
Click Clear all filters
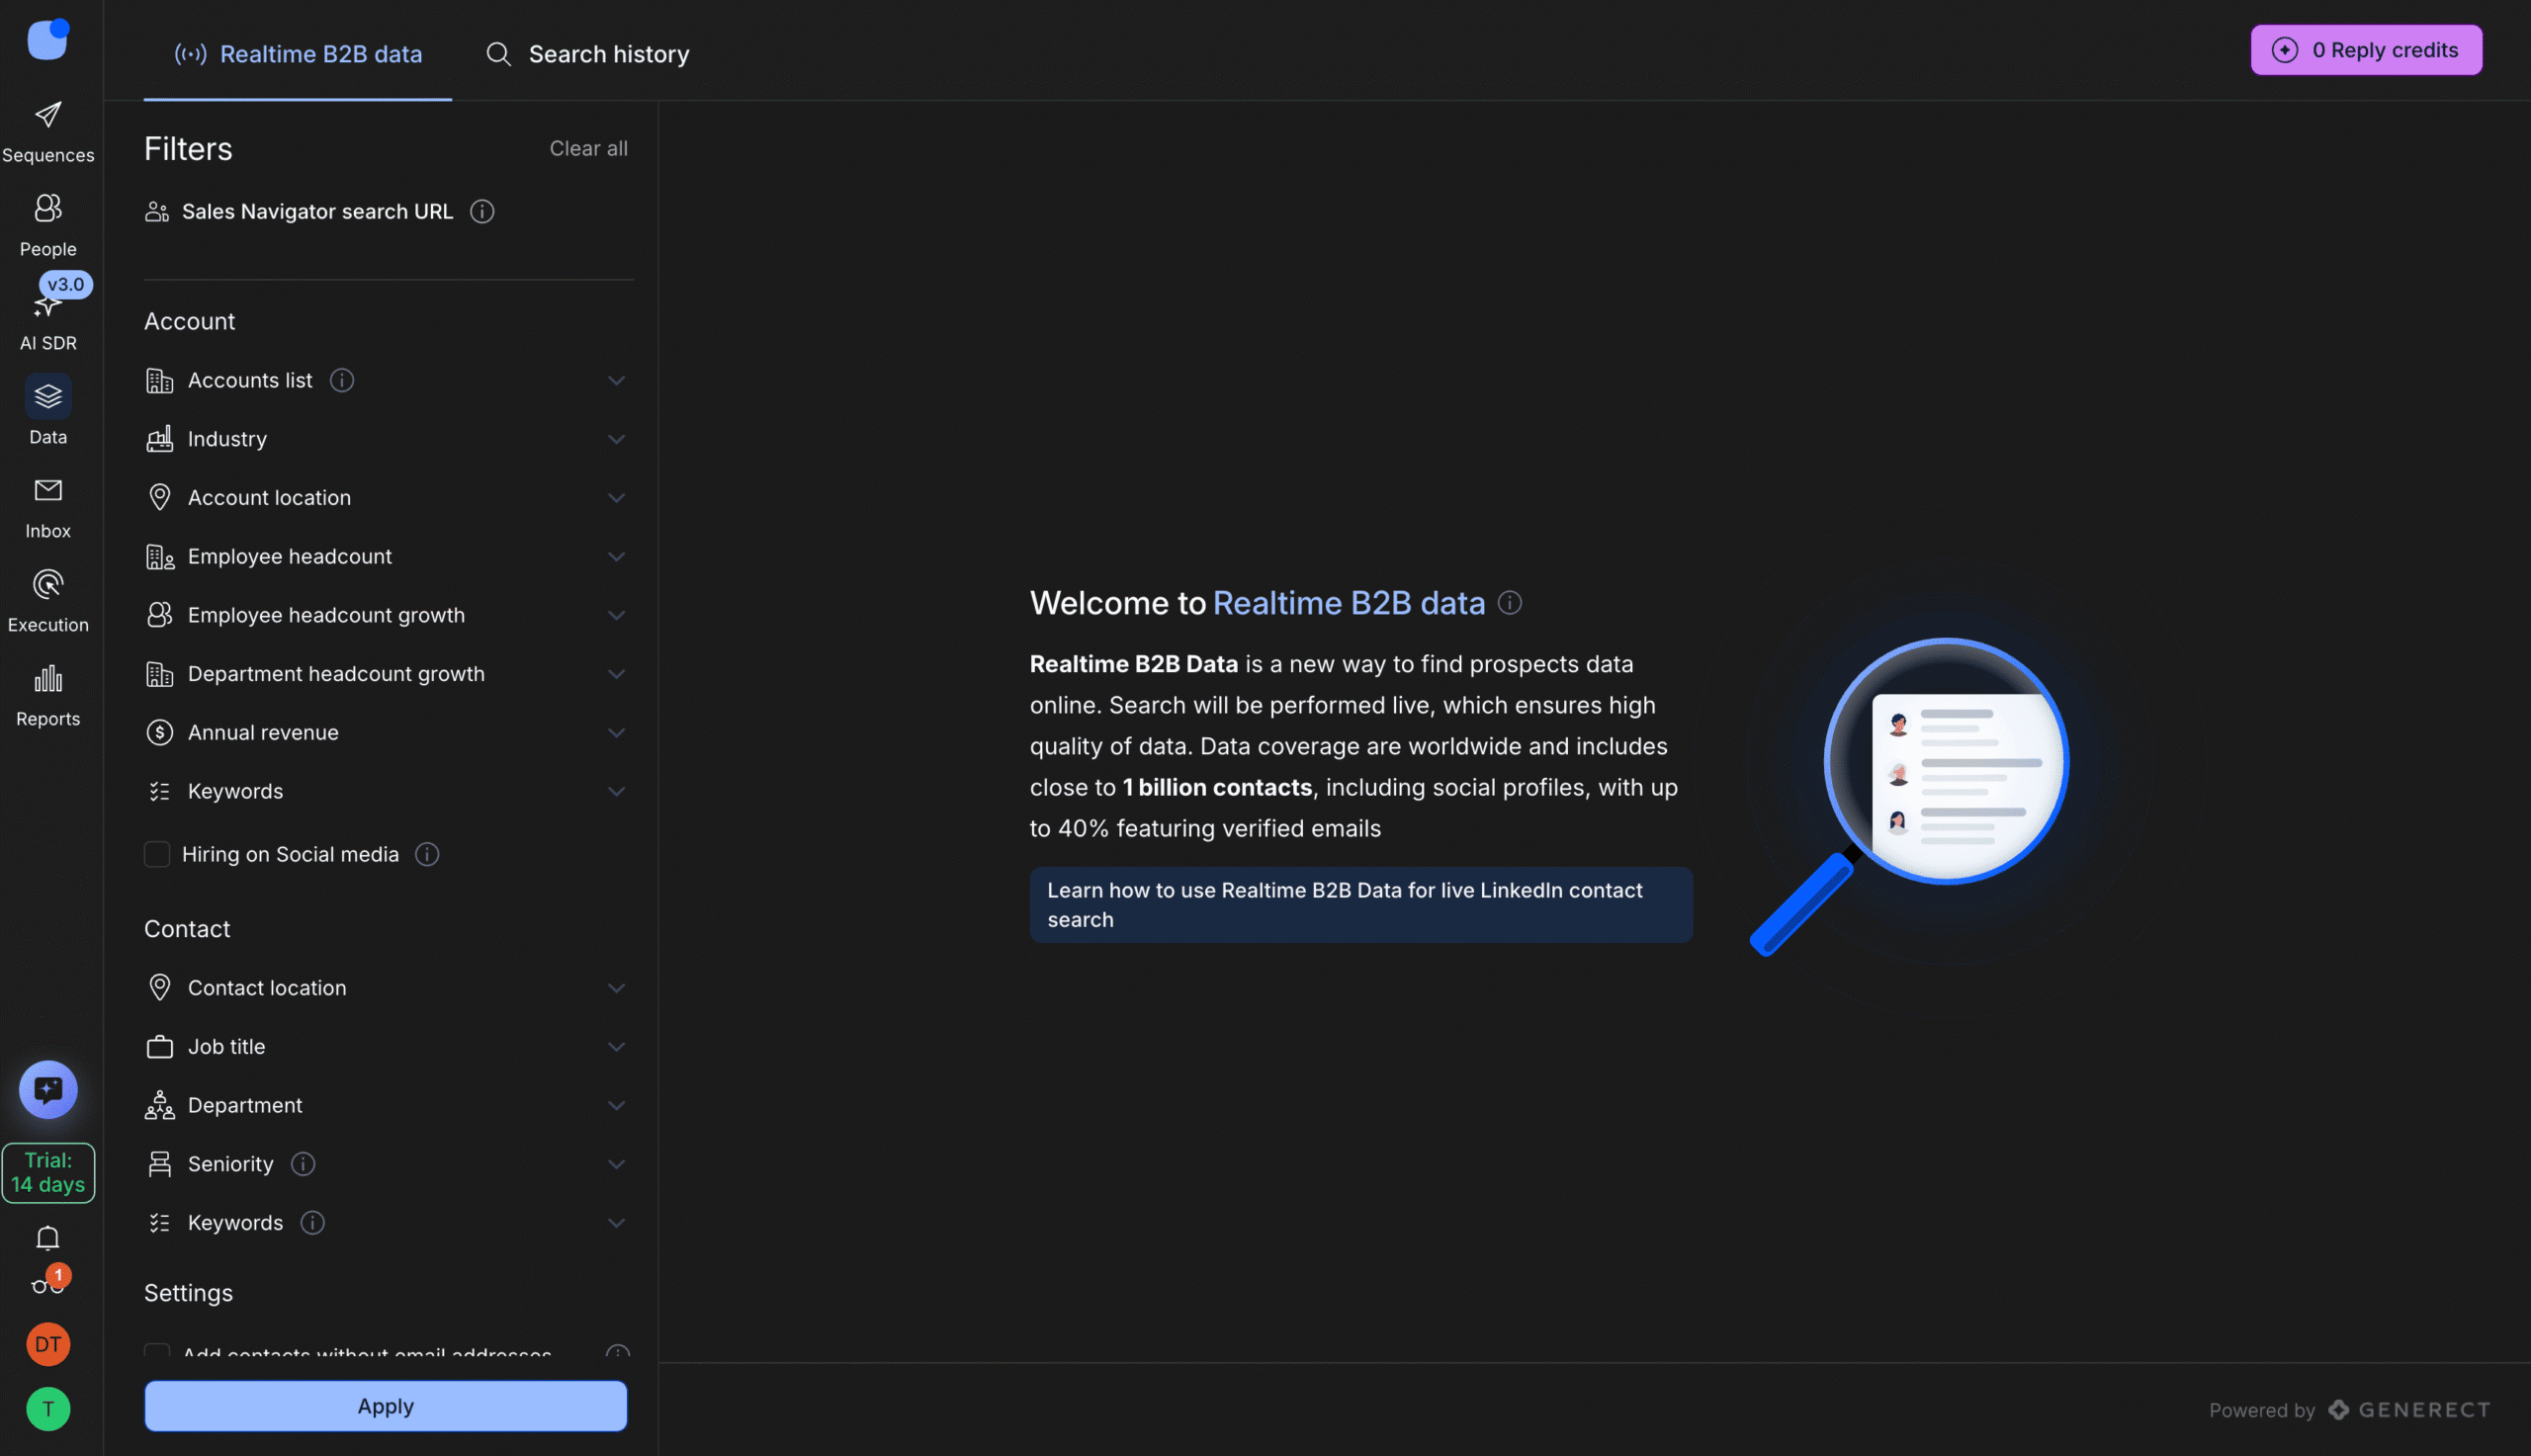click(588, 148)
